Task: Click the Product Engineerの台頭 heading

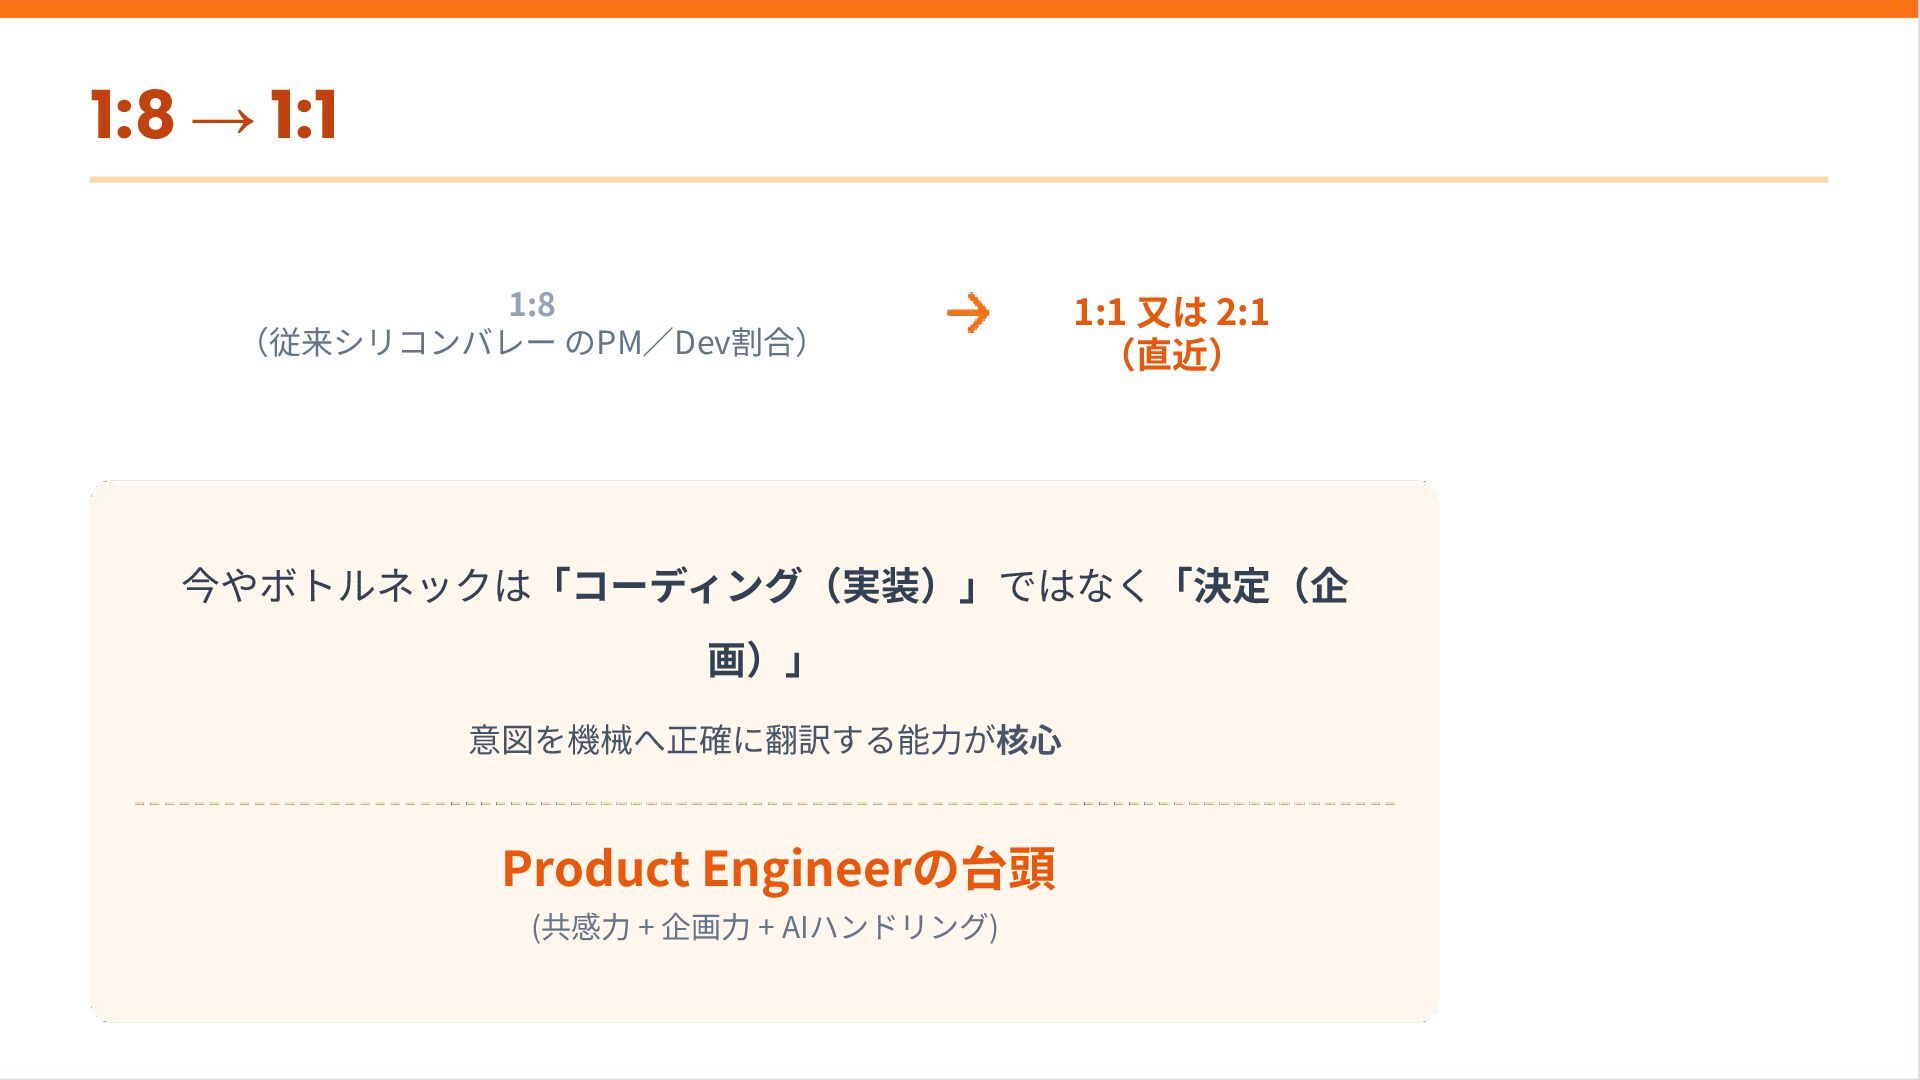Action: (778, 867)
